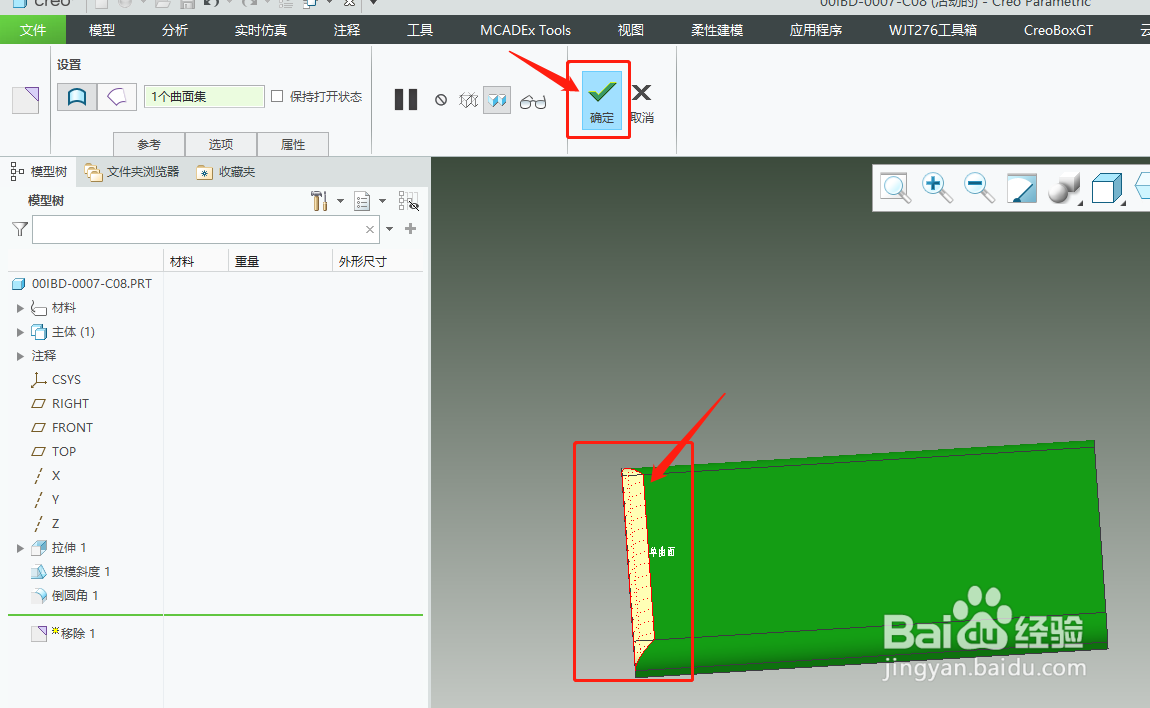Toggle the wireframe geometry preview icon
This screenshot has width=1150, height=708.
(468, 100)
